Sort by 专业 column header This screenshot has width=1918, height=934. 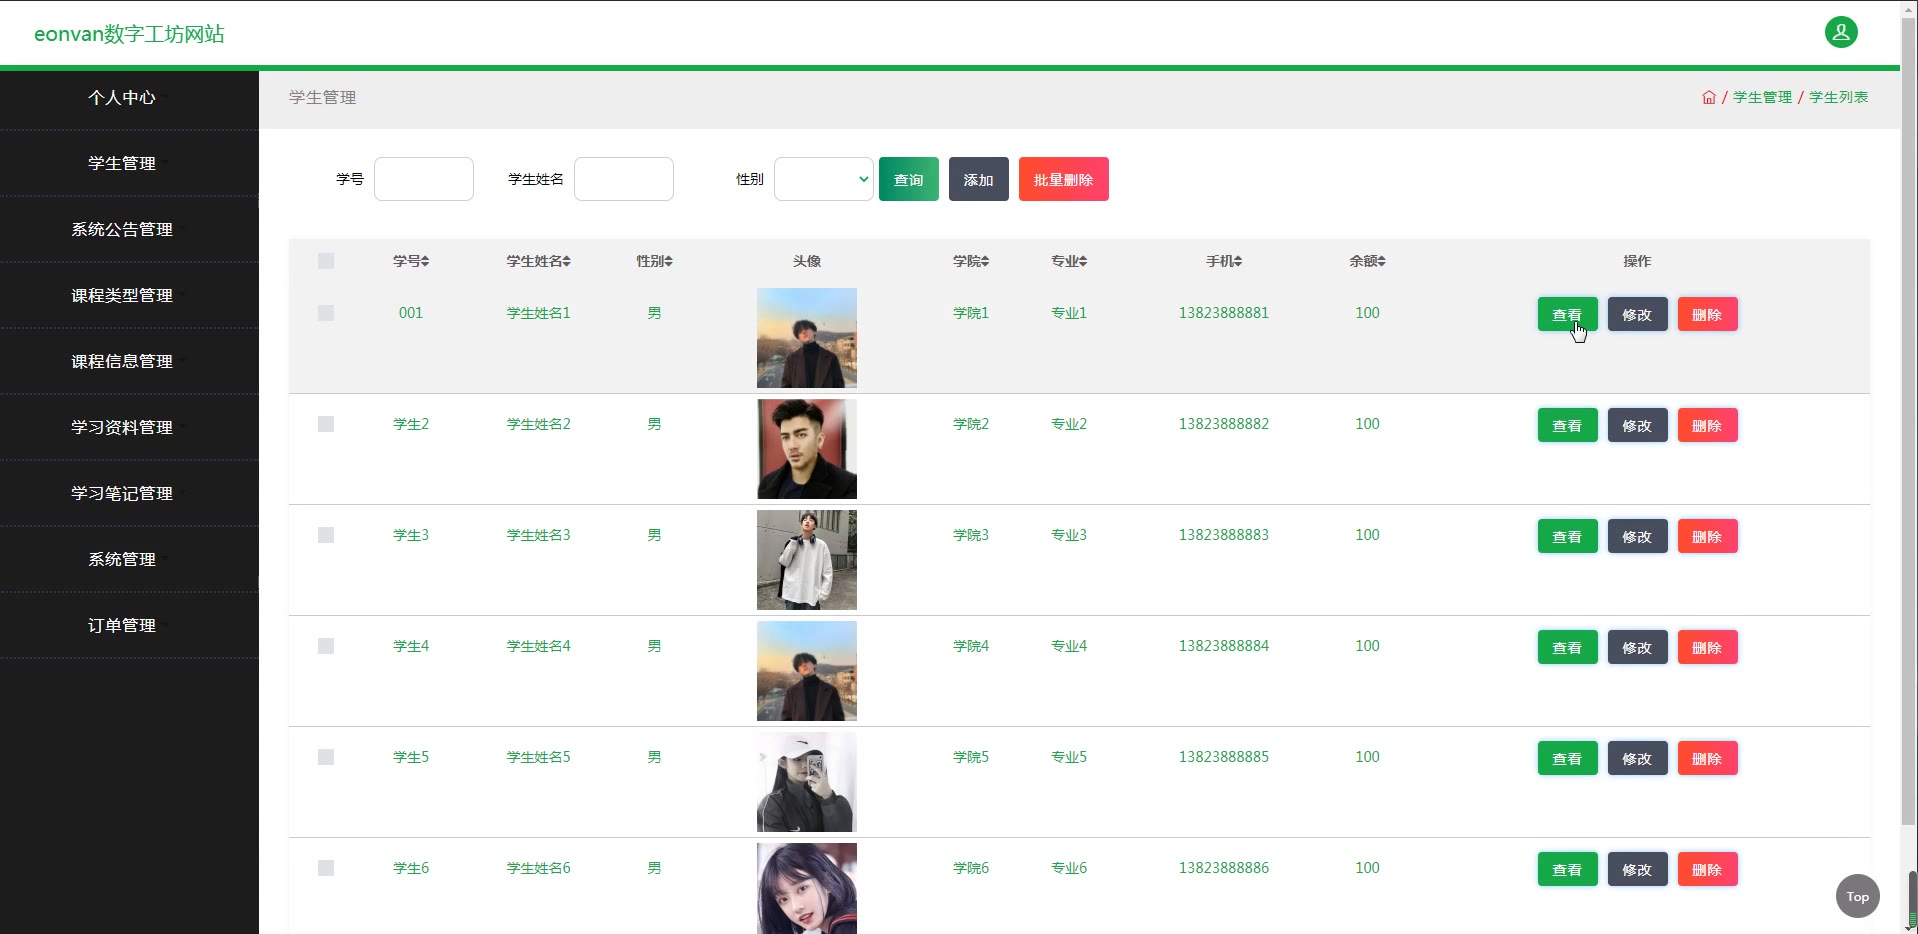click(x=1069, y=261)
